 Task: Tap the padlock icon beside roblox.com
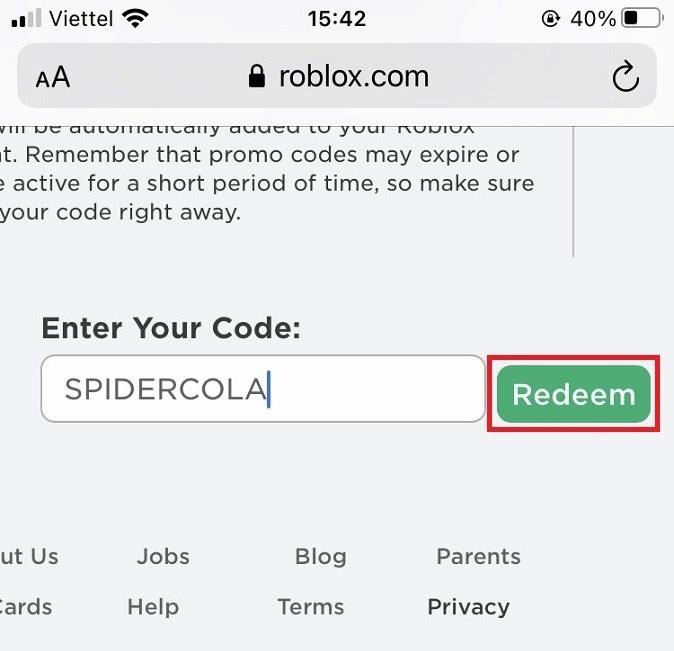click(257, 76)
